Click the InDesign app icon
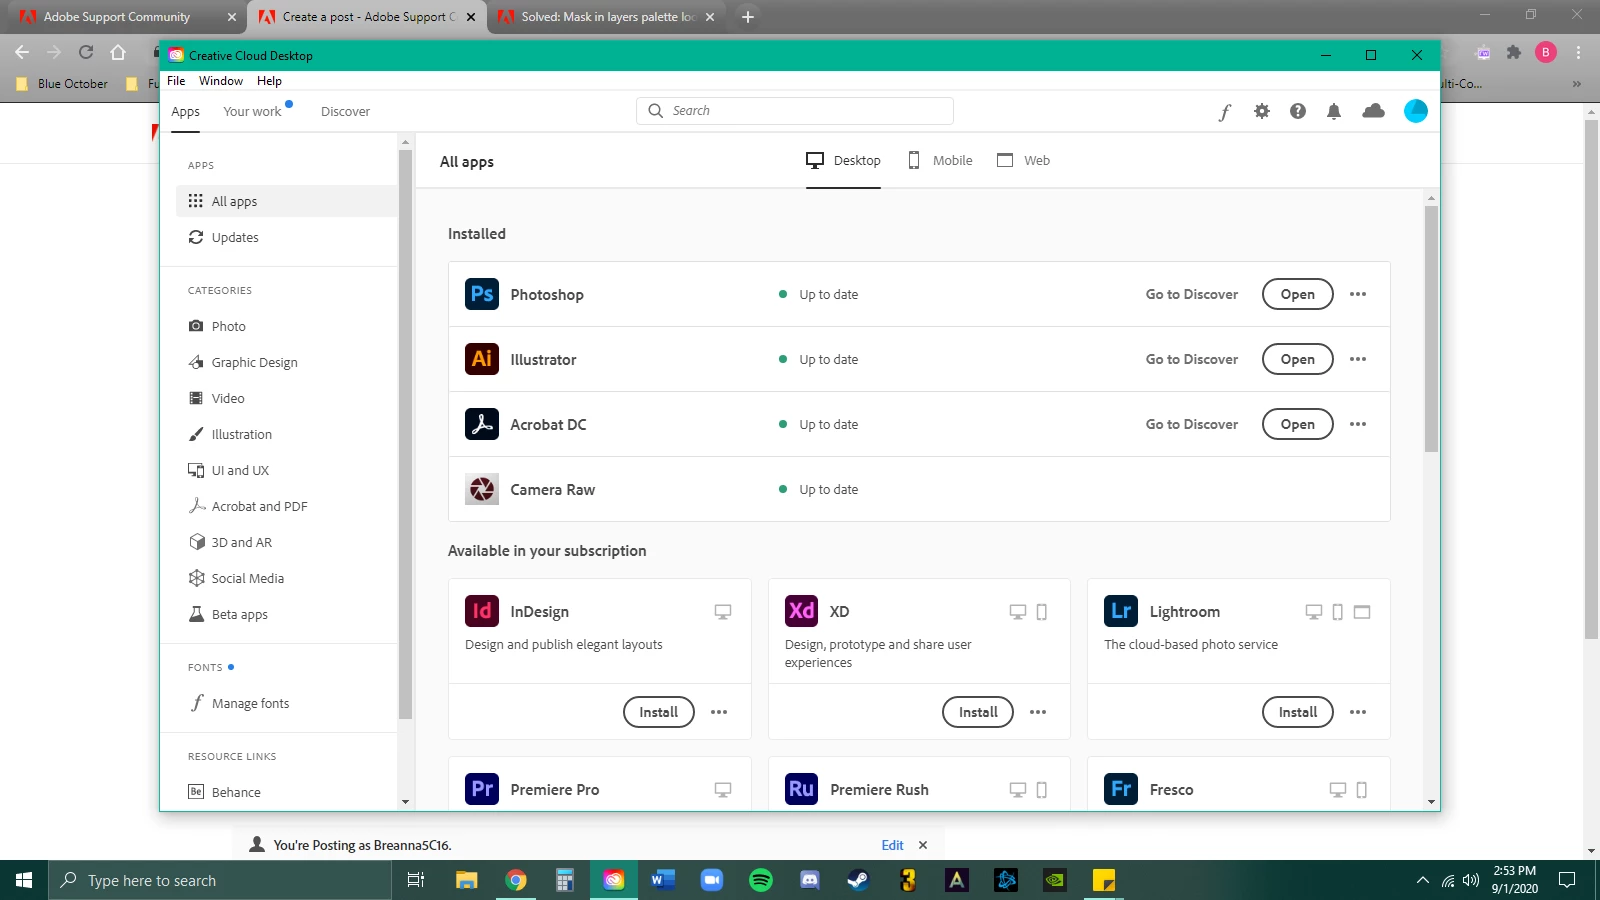The width and height of the screenshot is (1600, 900). point(482,611)
